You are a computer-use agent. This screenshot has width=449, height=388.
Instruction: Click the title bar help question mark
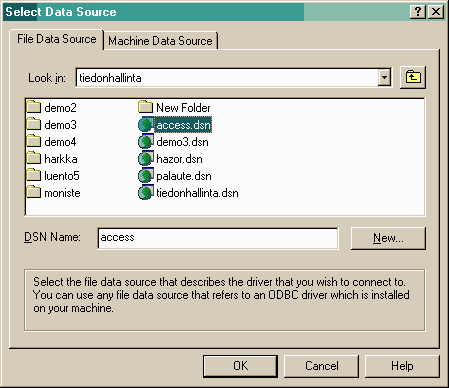coord(418,12)
